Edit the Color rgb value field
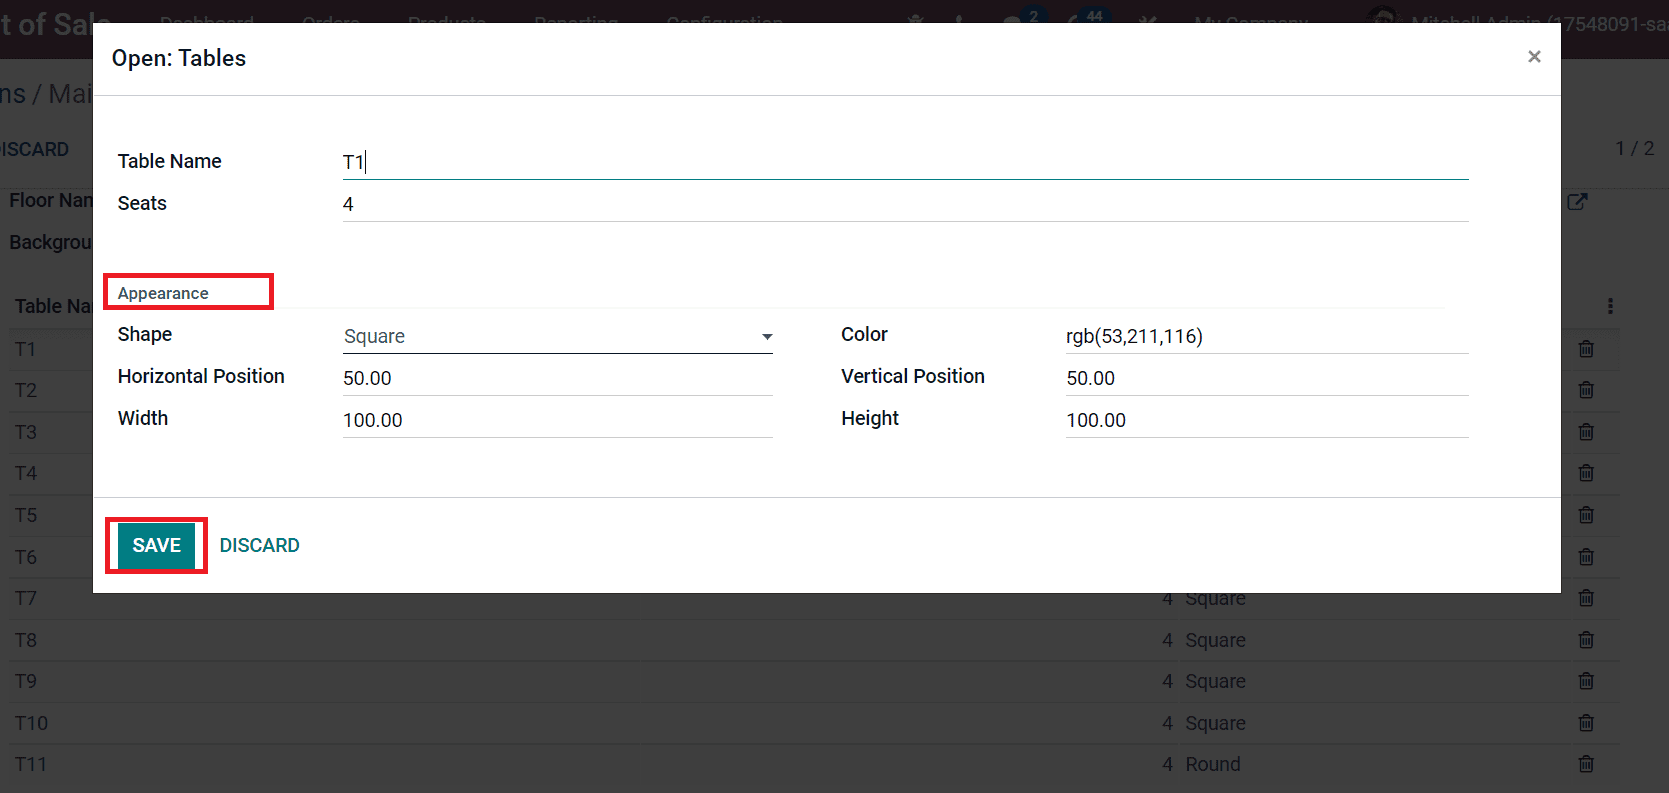 pyautogui.click(x=1267, y=337)
